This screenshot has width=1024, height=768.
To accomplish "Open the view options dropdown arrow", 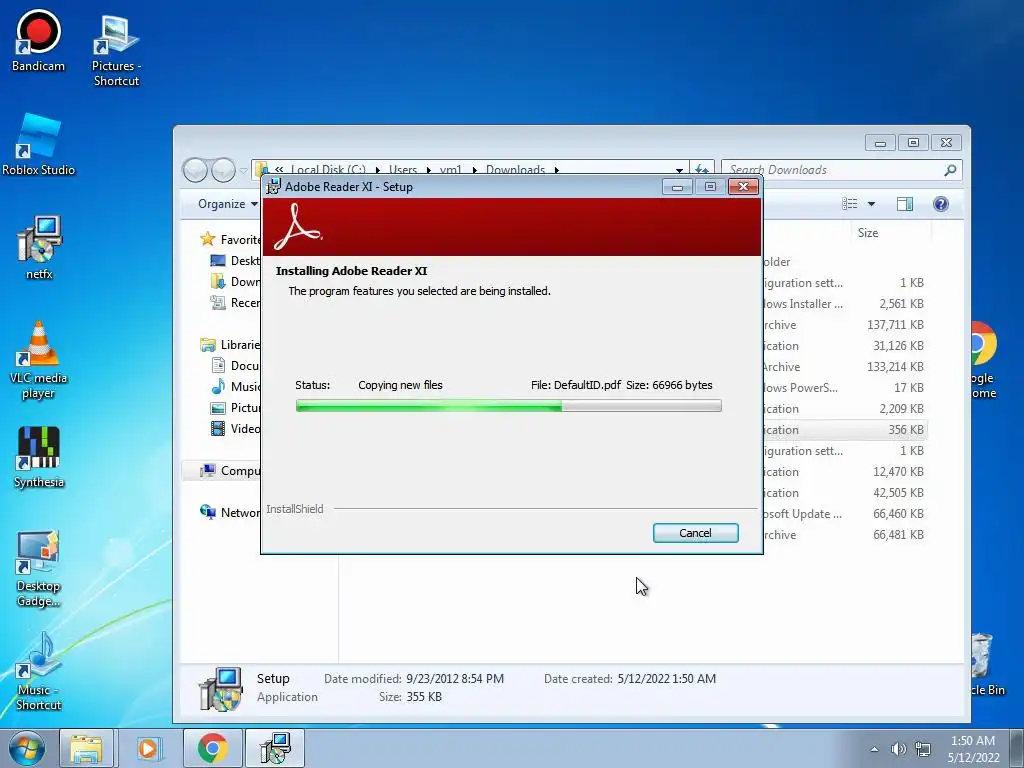I will (x=871, y=204).
